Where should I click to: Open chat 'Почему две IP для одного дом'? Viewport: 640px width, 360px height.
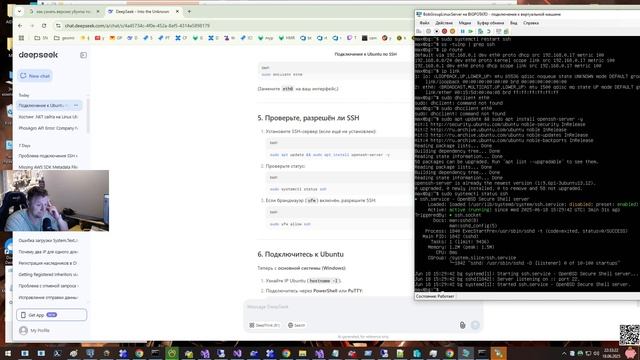(x=48, y=252)
